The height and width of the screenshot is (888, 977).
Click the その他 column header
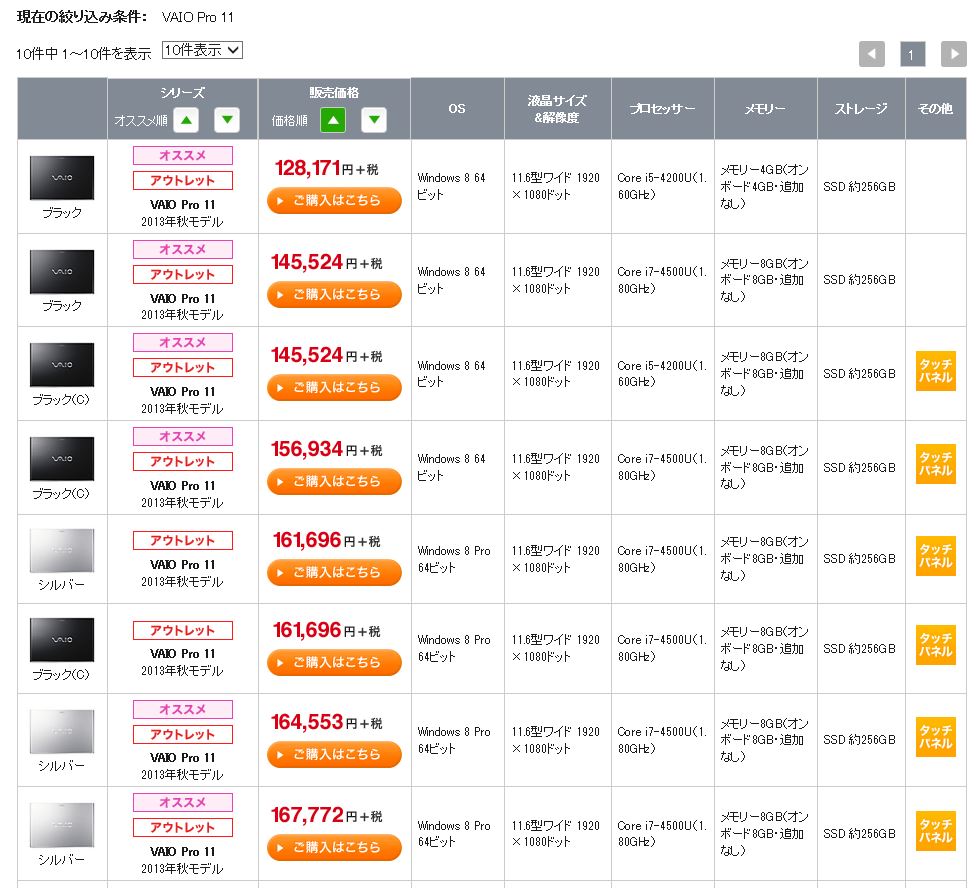[x=935, y=108]
